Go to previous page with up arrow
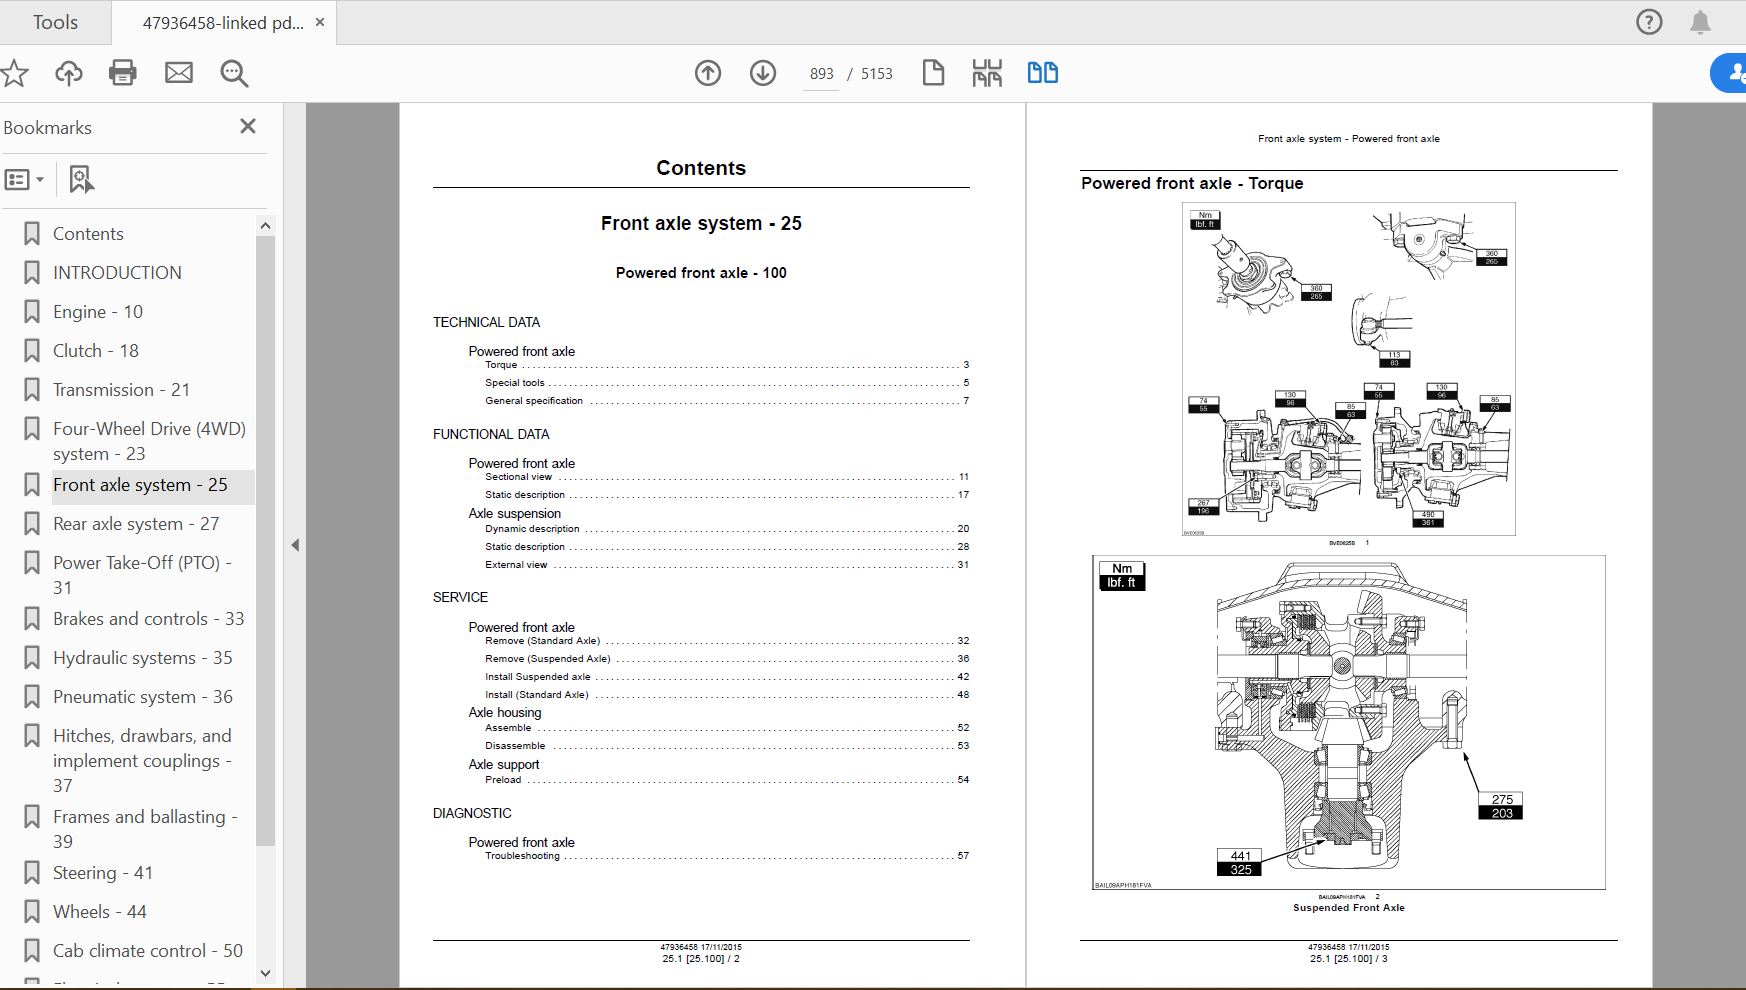Viewport: 1746px width, 990px height. (708, 73)
